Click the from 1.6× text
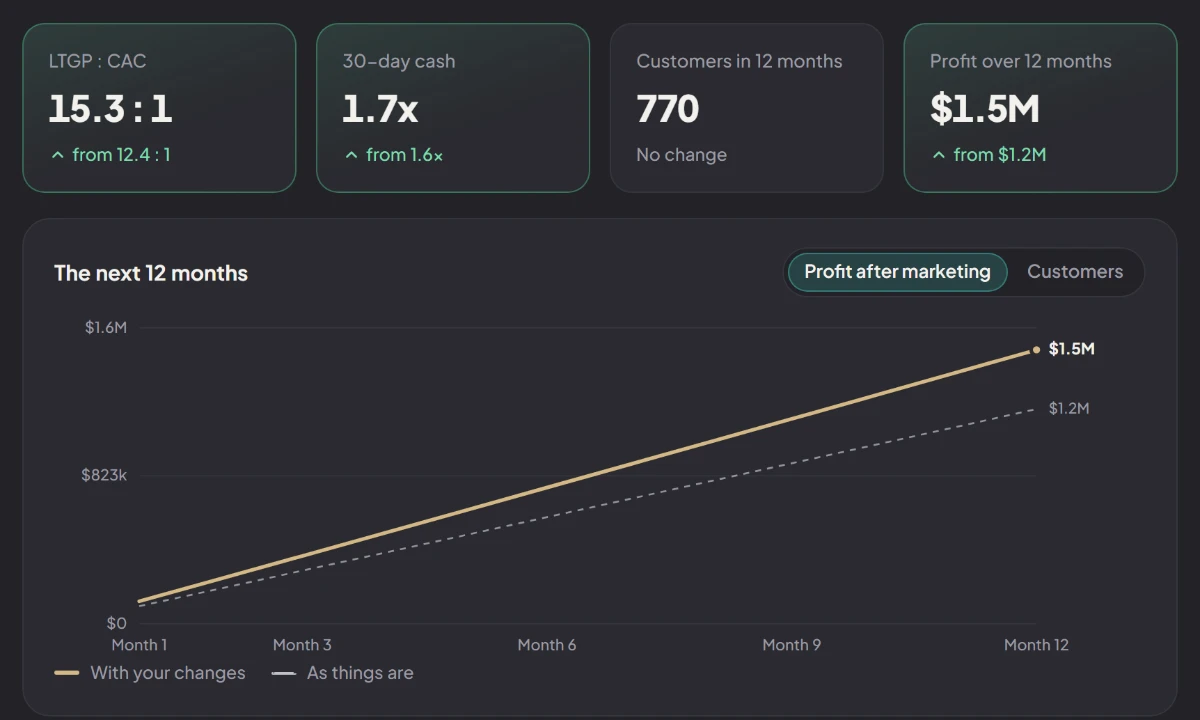Image resolution: width=1200 pixels, height=720 pixels. (x=404, y=155)
